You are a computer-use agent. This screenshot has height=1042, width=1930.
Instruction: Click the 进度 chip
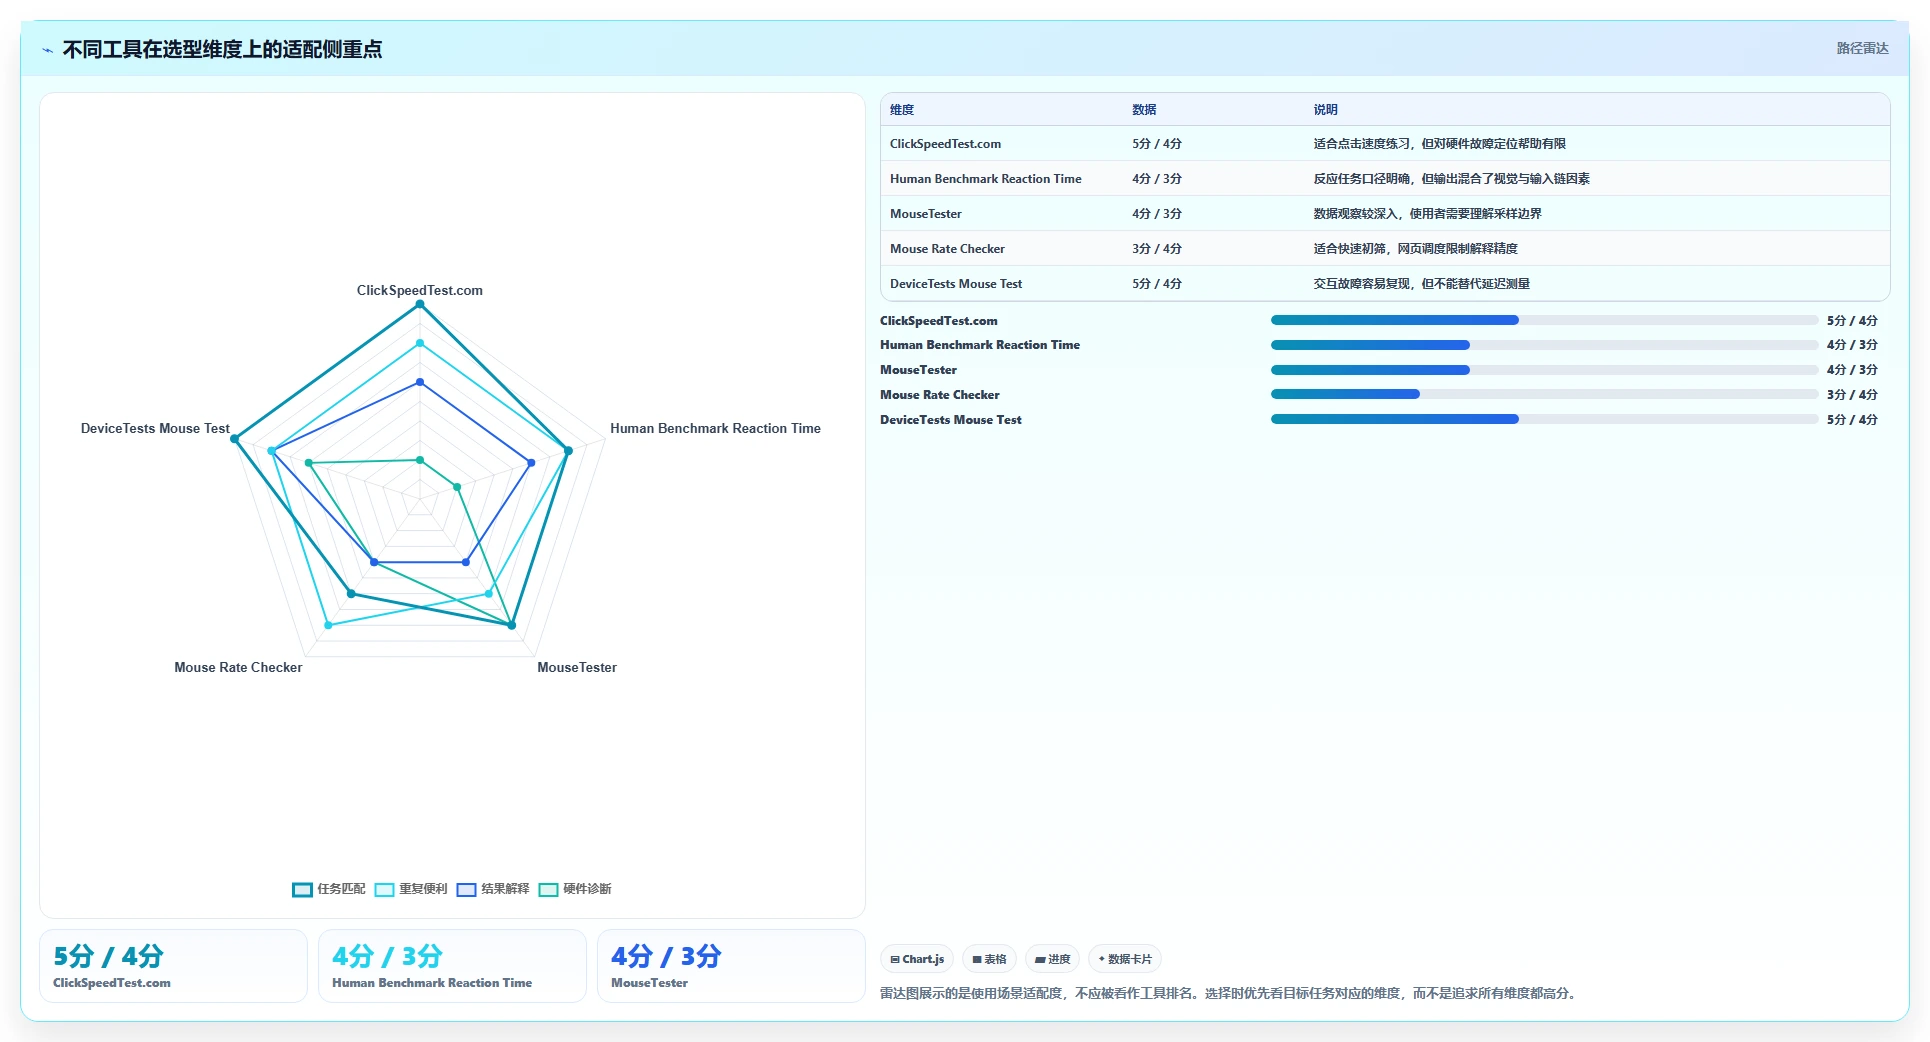click(1052, 959)
